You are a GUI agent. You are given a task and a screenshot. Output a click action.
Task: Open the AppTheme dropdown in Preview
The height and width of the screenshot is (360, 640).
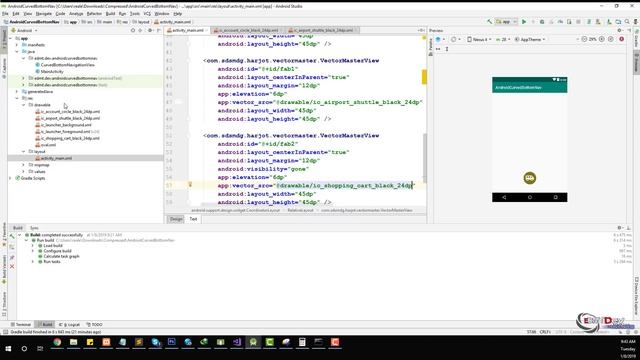click(530, 40)
